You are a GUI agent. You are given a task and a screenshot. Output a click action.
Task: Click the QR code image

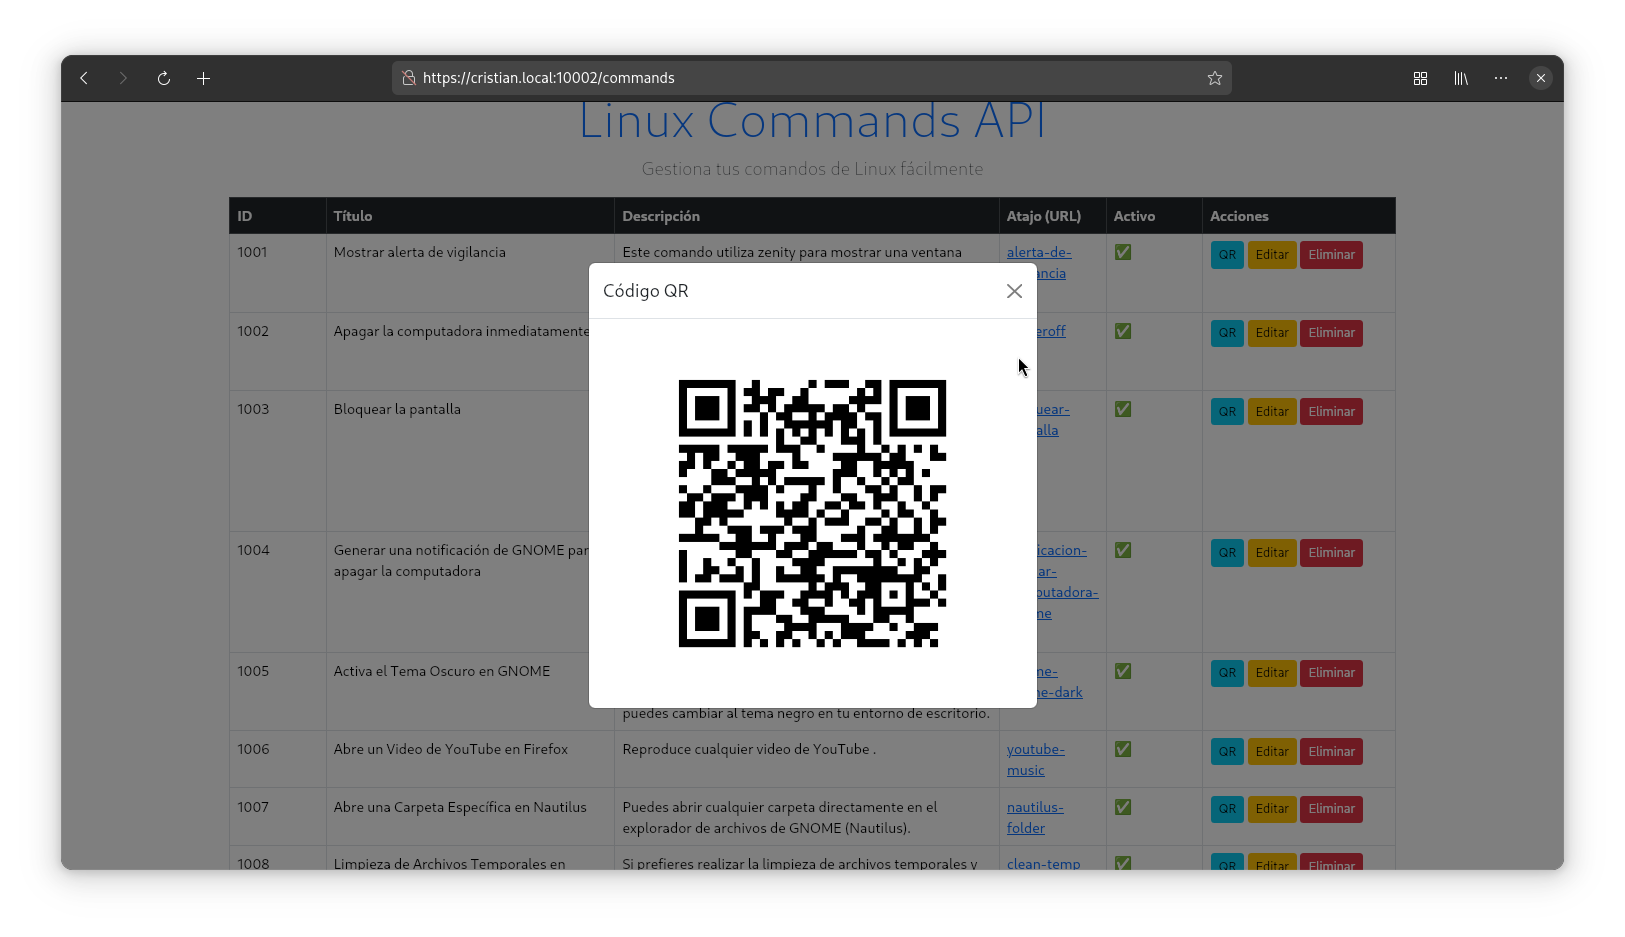[x=812, y=513]
